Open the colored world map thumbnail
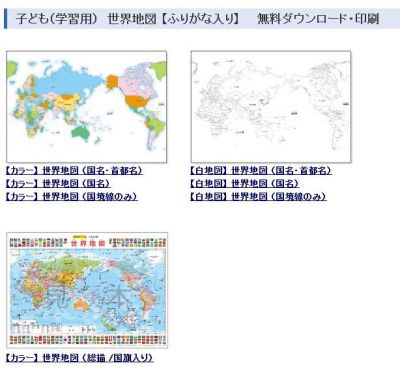 [87, 107]
